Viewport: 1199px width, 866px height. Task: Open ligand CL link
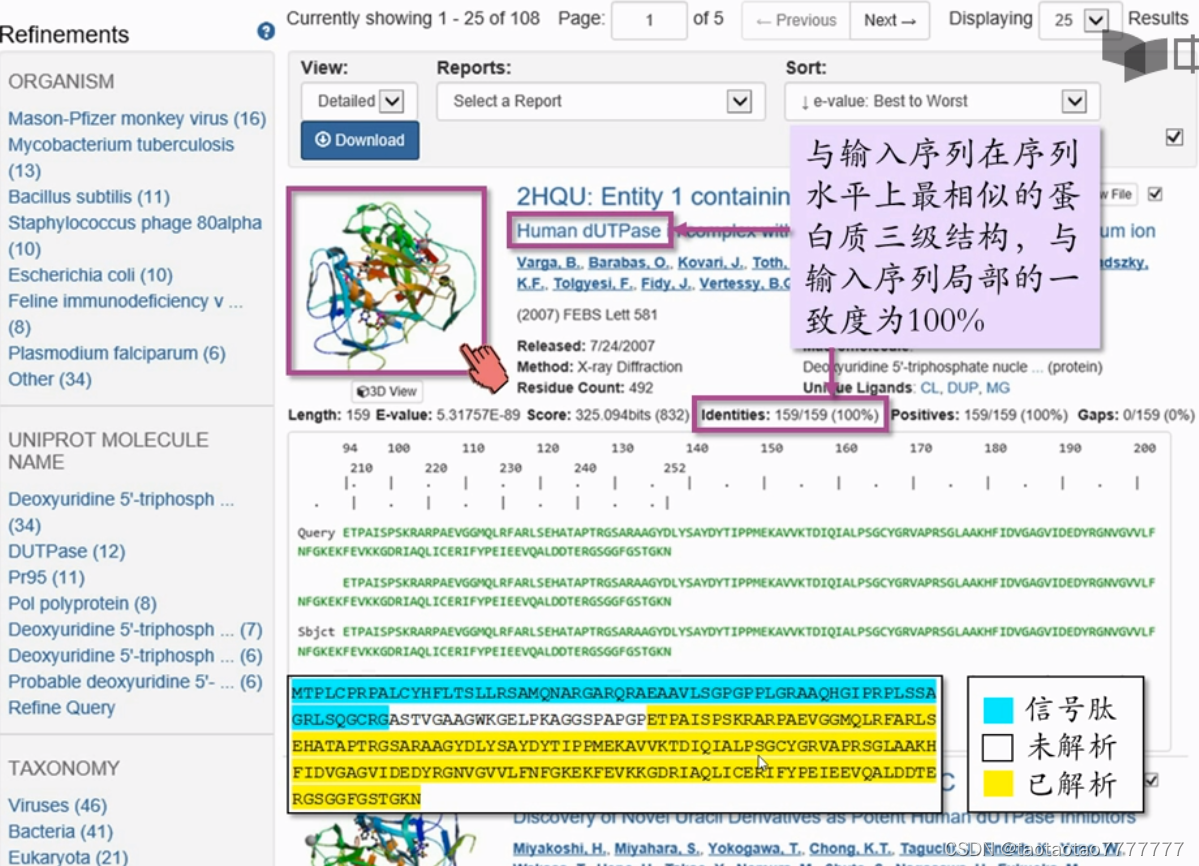click(x=929, y=388)
